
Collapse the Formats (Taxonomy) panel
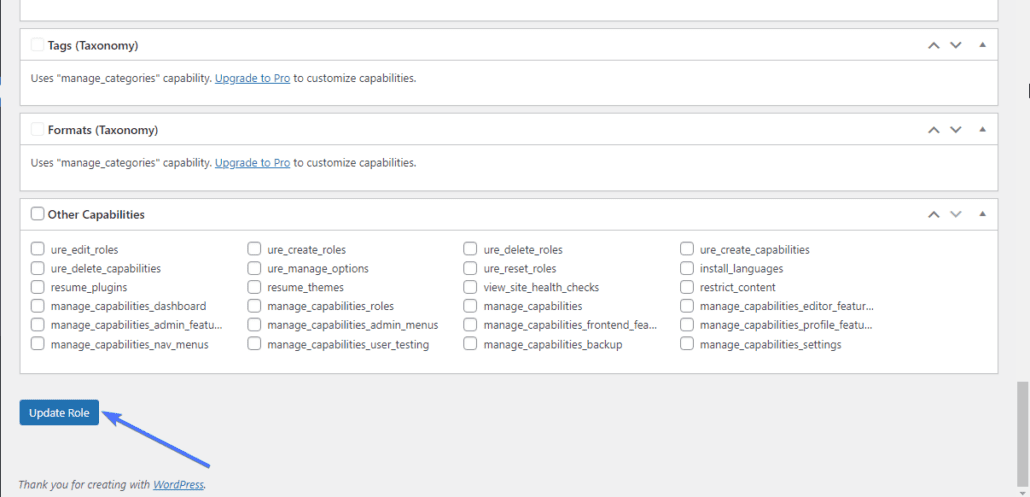983,129
